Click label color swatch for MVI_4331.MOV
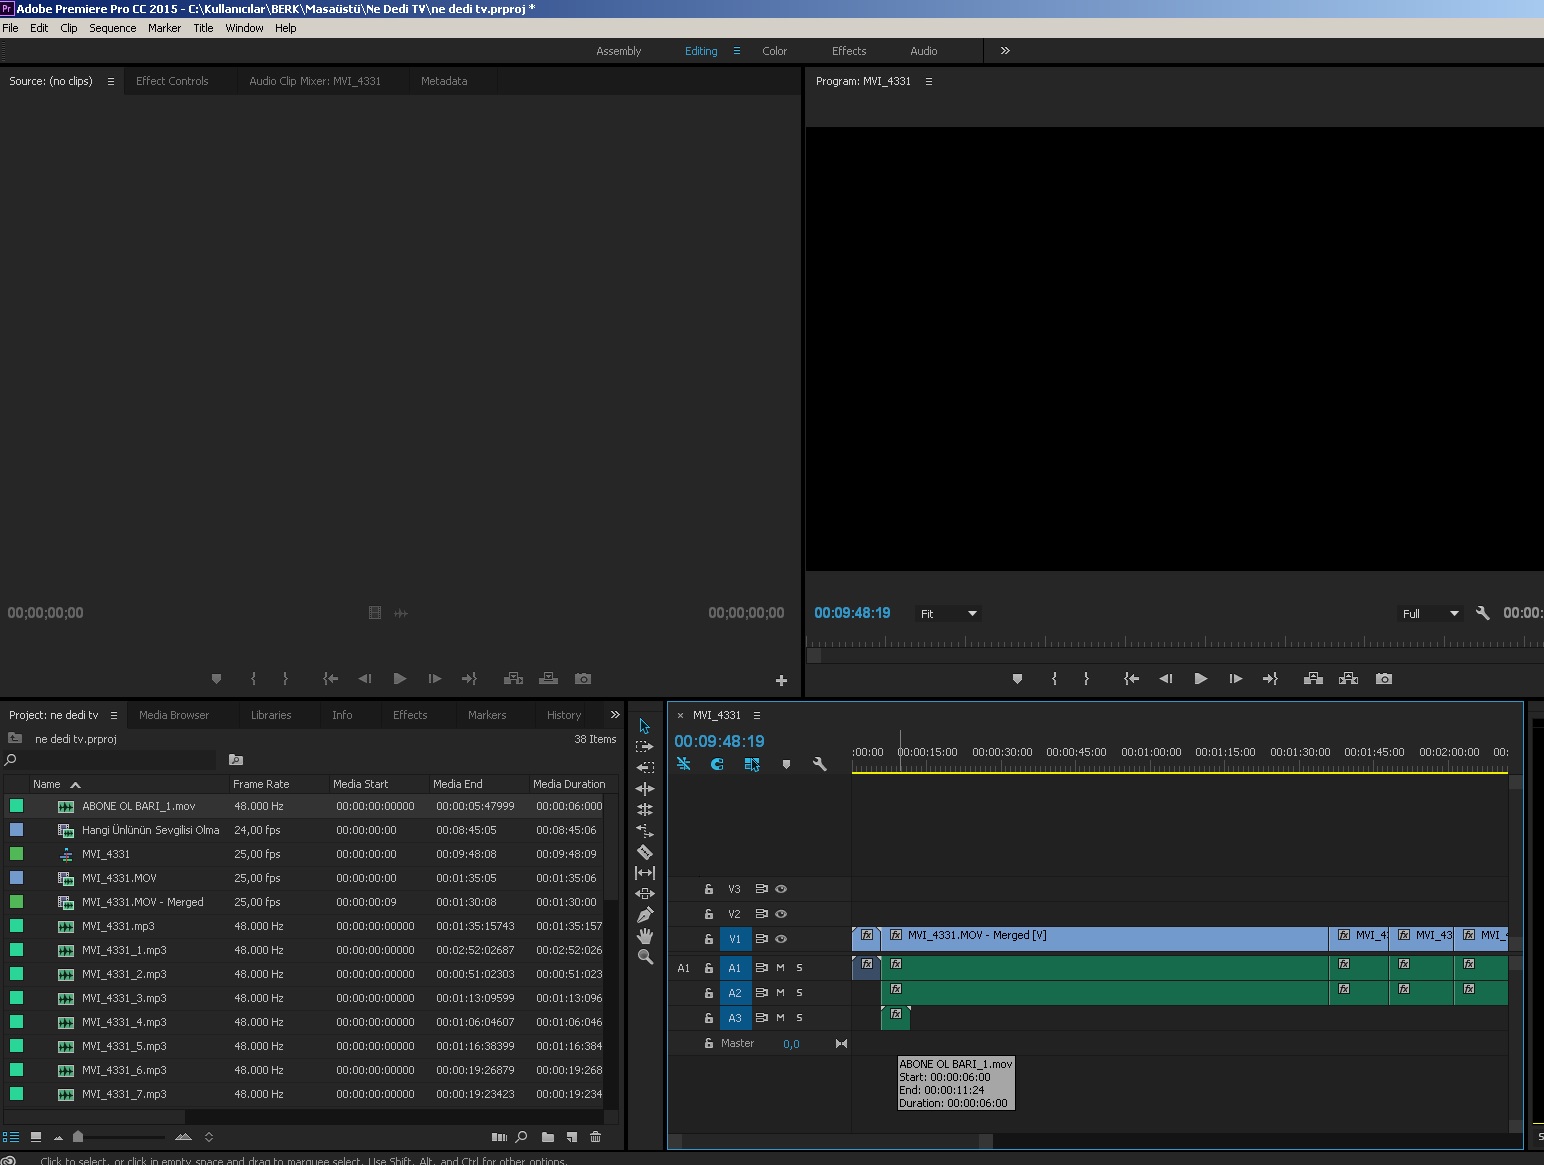This screenshot has height=1165, width=1544. (x=16, y=878)
